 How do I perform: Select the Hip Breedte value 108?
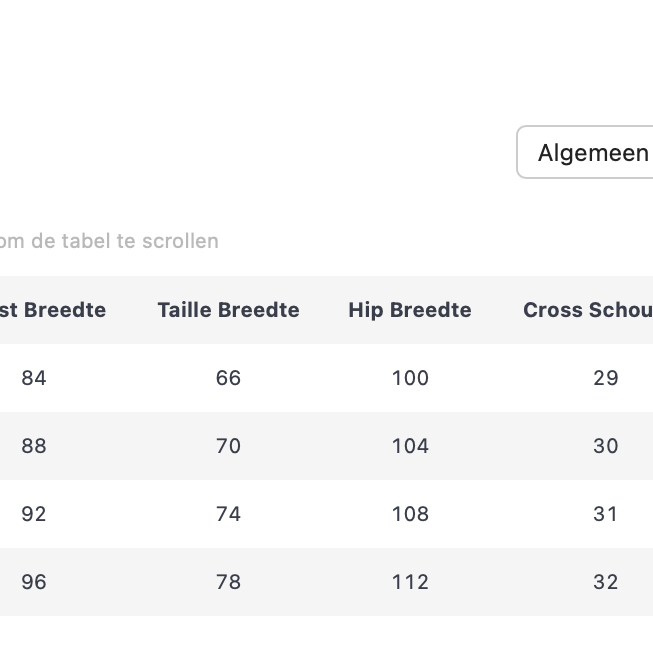(x=410, y=514)
